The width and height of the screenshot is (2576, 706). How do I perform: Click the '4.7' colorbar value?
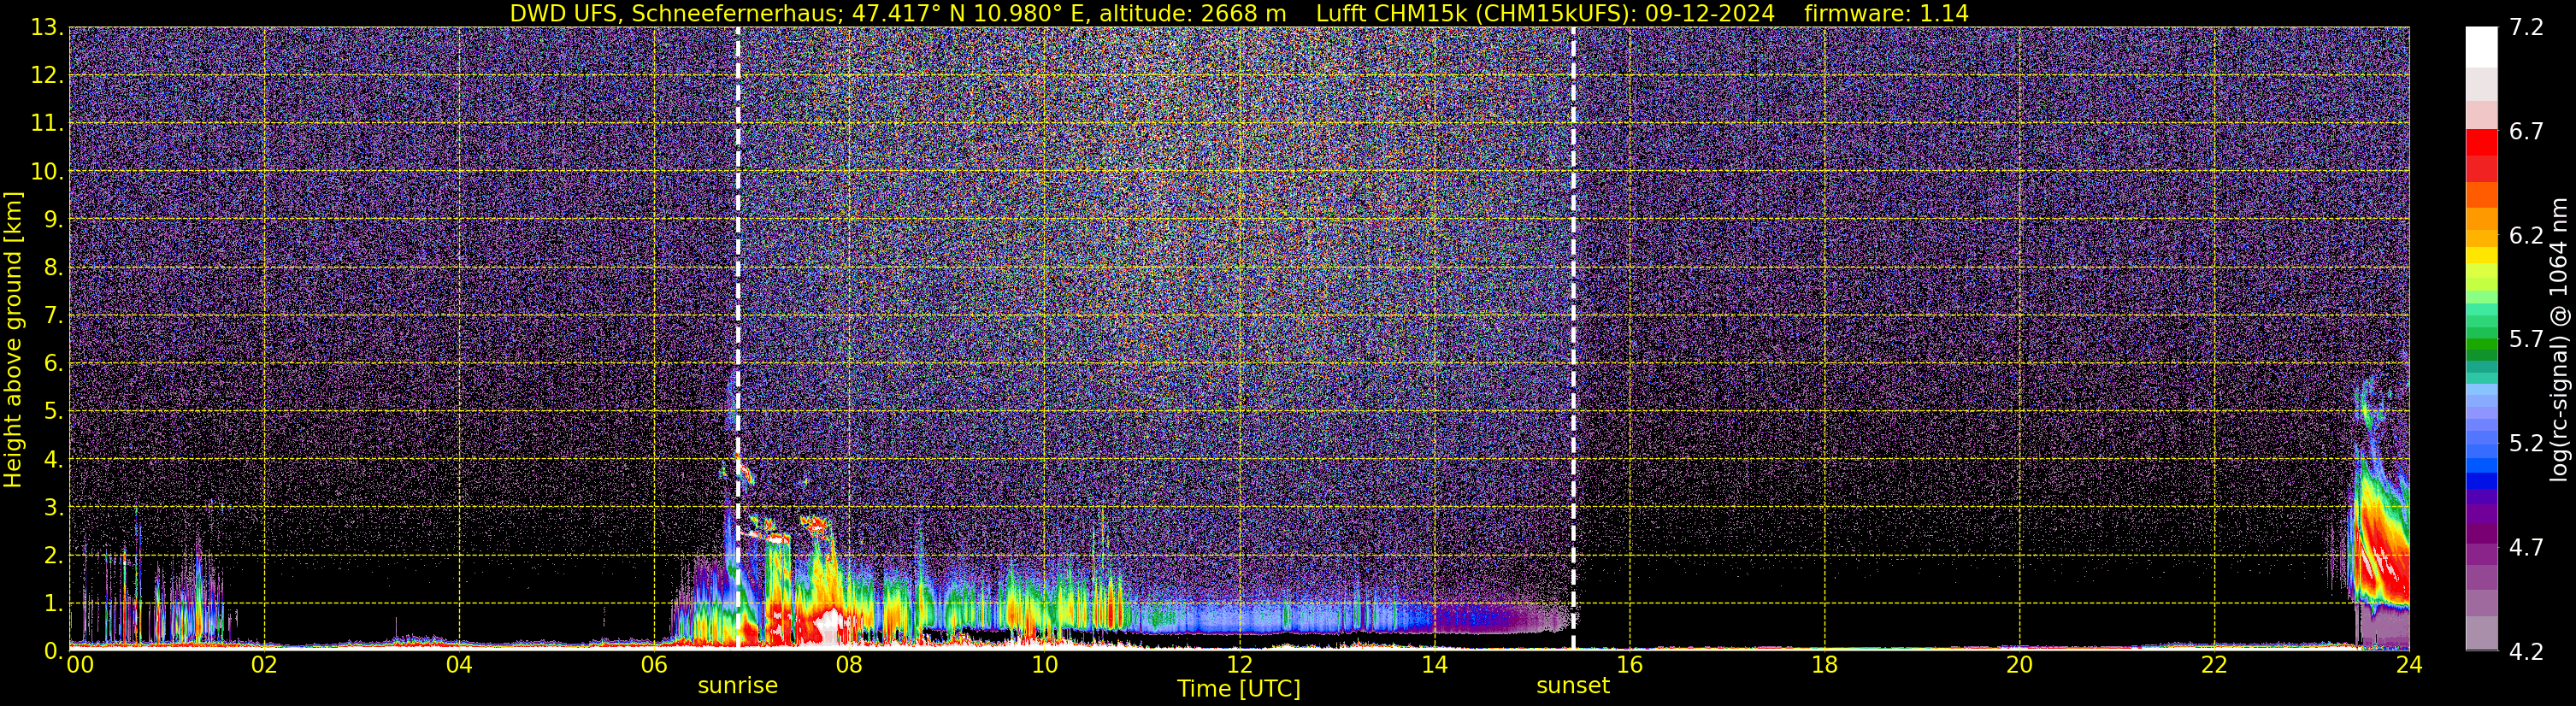[2526, 548]
